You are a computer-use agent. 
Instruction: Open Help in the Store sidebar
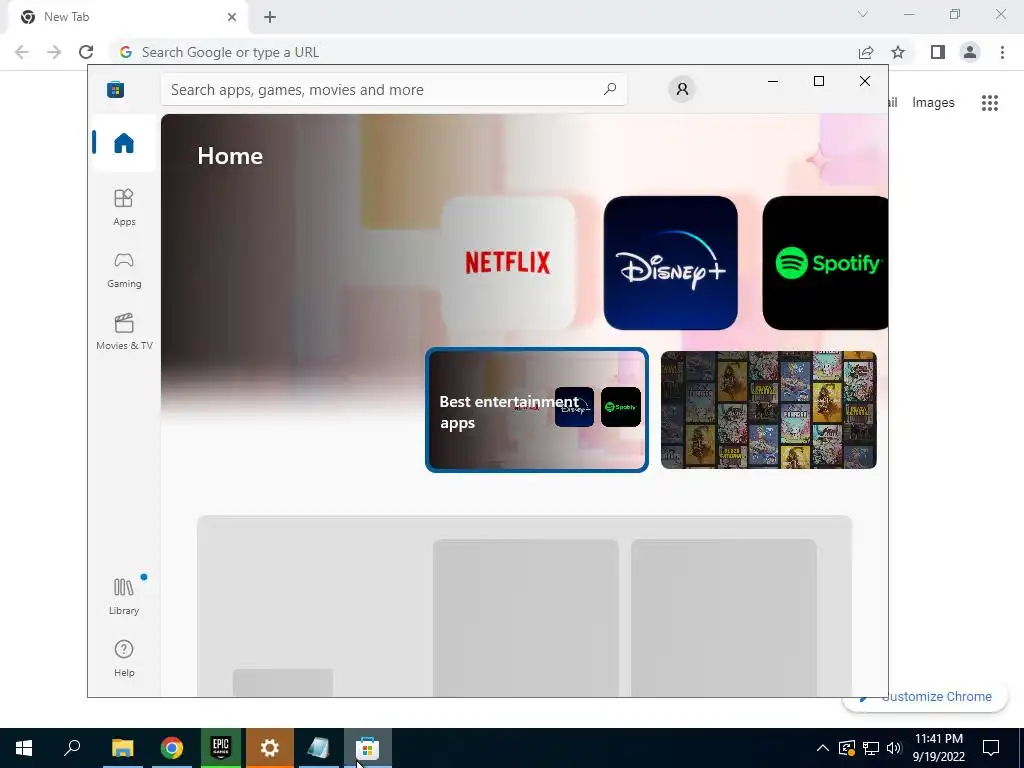[x=123, y=658]
